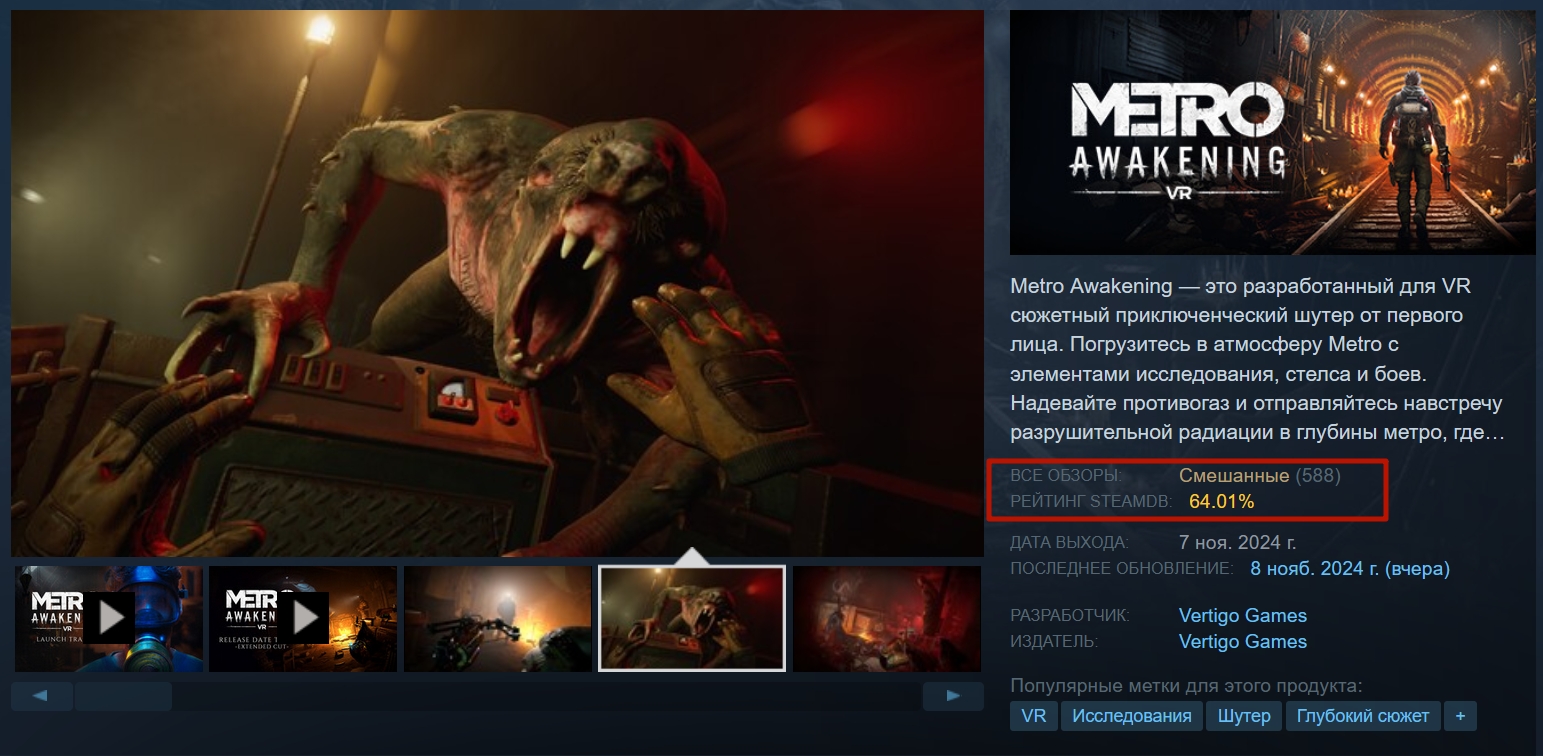Screen dimensions: 1543x756
Task: Select the partially visible fifth red screenshot thumbnail
Action: (886, 619)
